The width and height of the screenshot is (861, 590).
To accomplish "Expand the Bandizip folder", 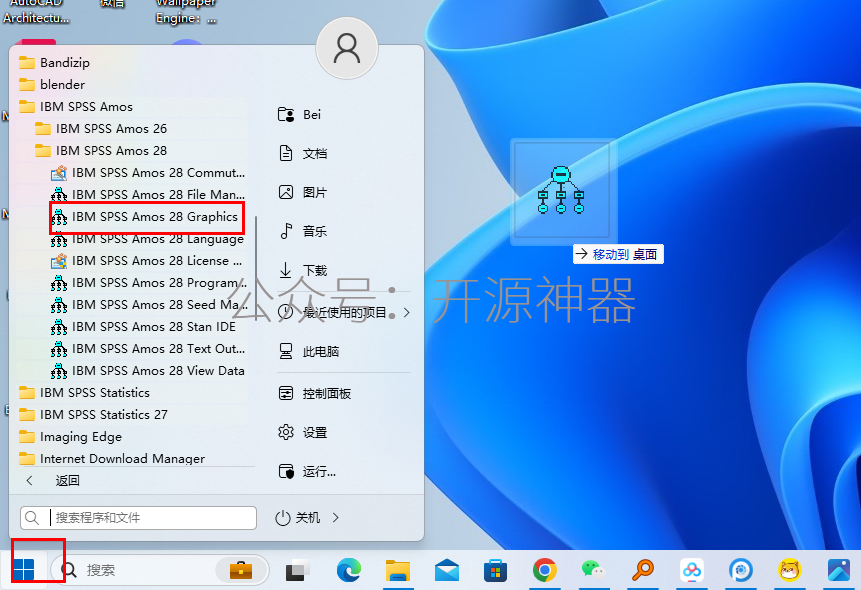I will click(54, 63).
